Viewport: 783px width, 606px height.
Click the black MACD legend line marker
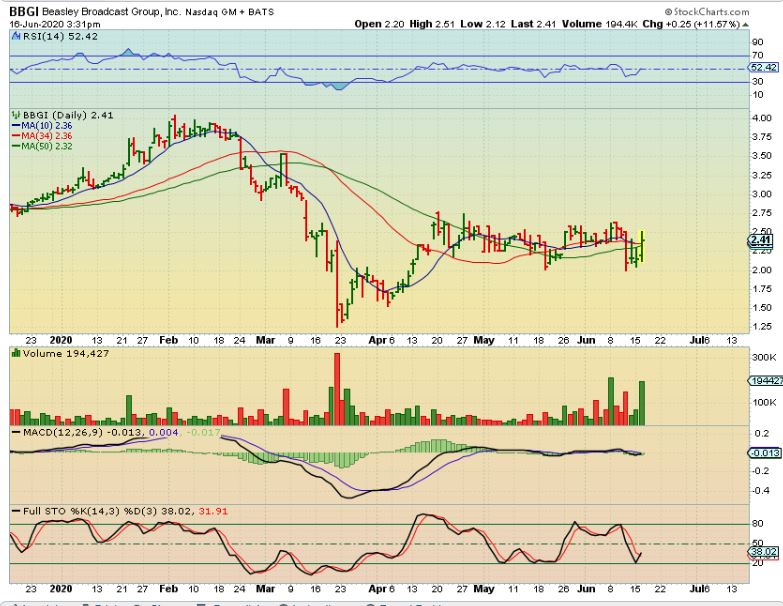16,432
